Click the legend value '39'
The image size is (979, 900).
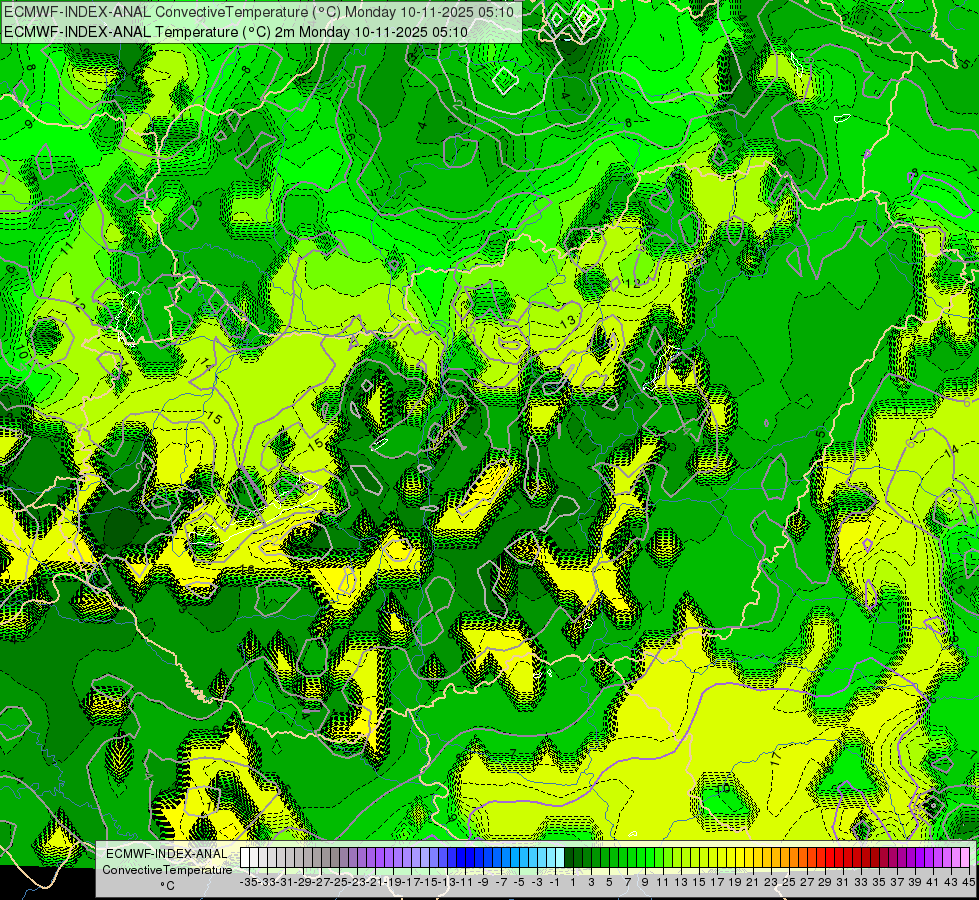pyautogui.click(x=915, y=883)
